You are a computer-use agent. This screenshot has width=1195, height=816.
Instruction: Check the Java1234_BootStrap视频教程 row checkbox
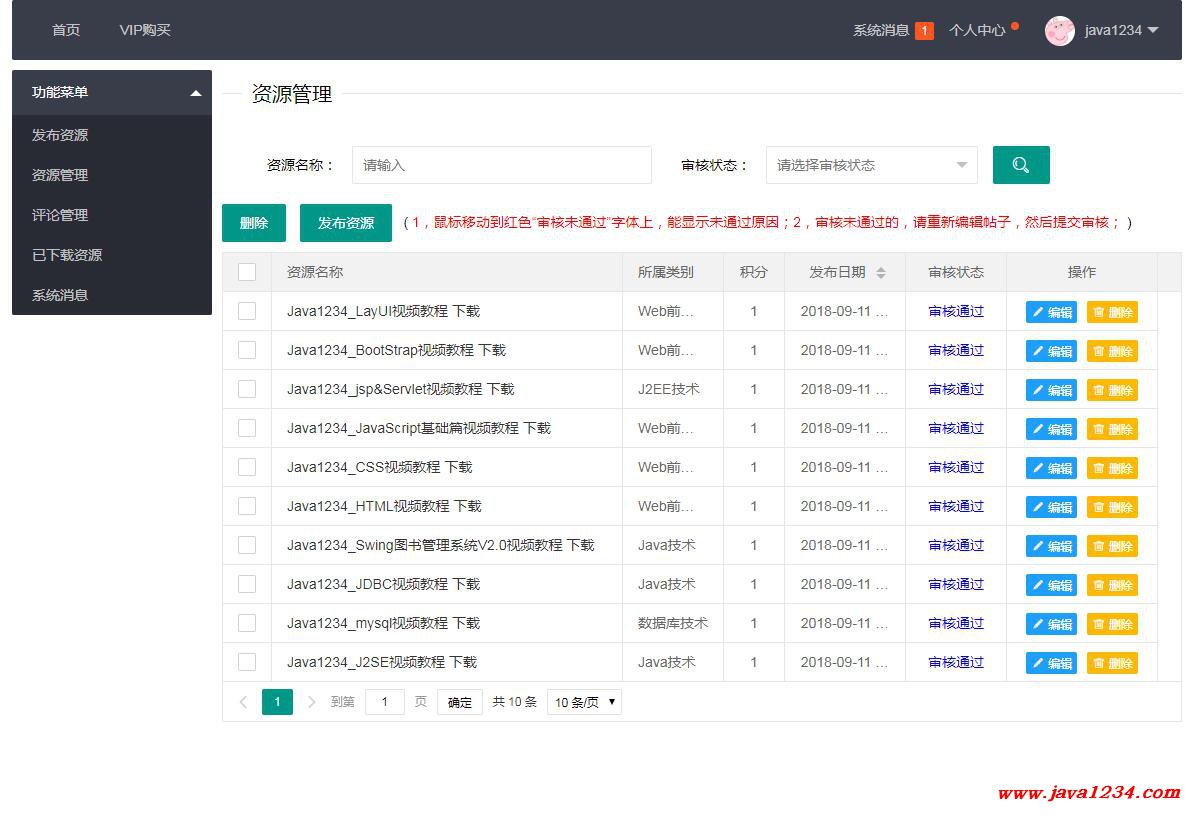[x=247, y=350]
